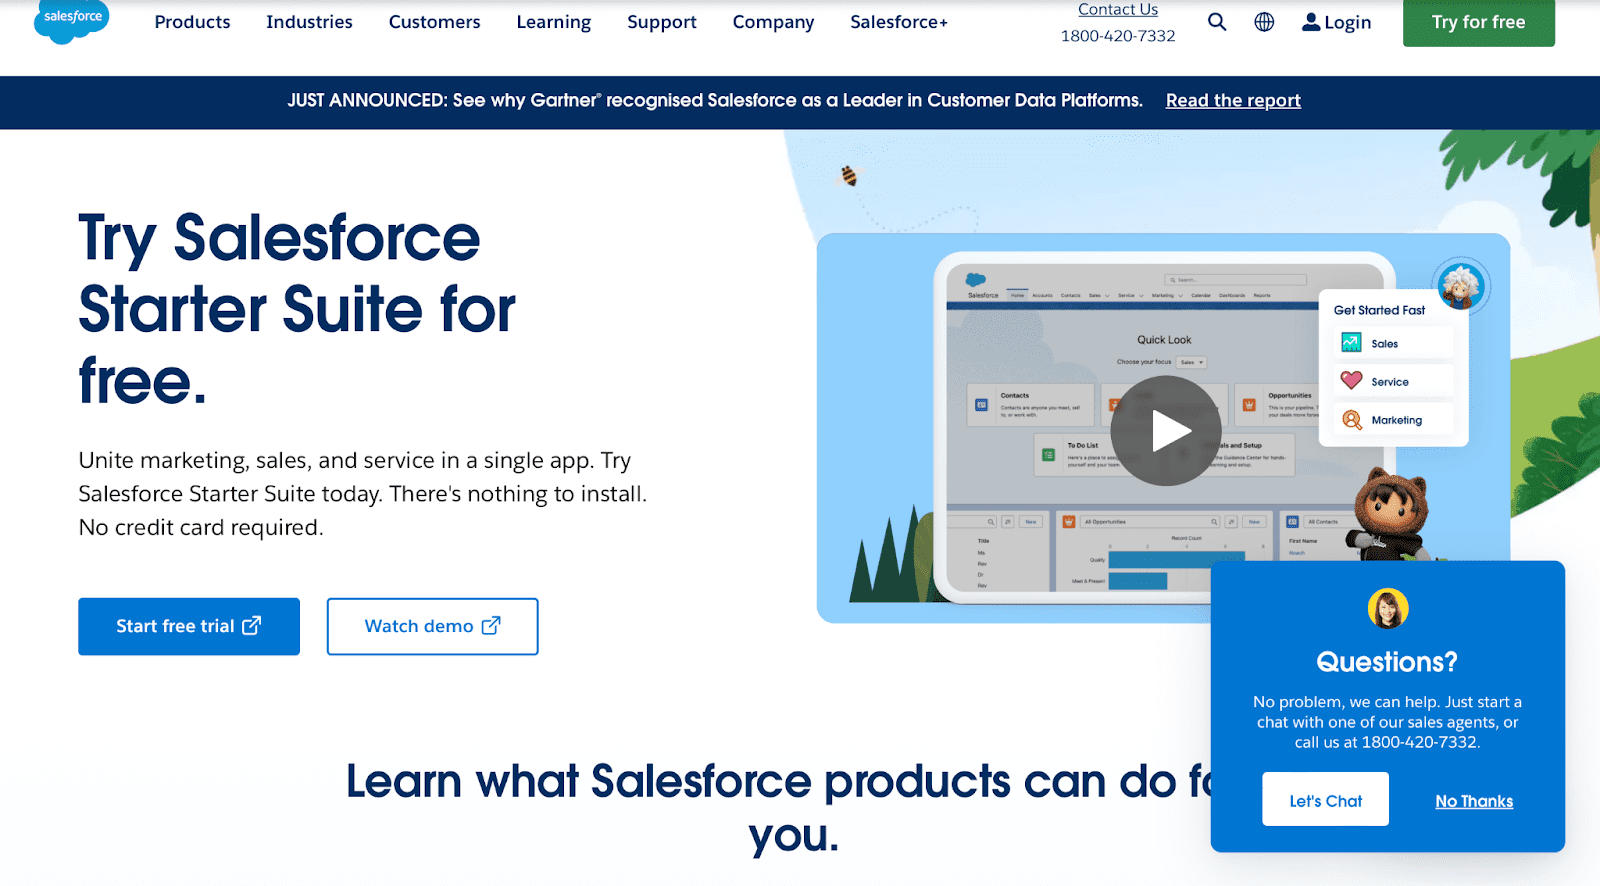Open the Learning menu

553,22
